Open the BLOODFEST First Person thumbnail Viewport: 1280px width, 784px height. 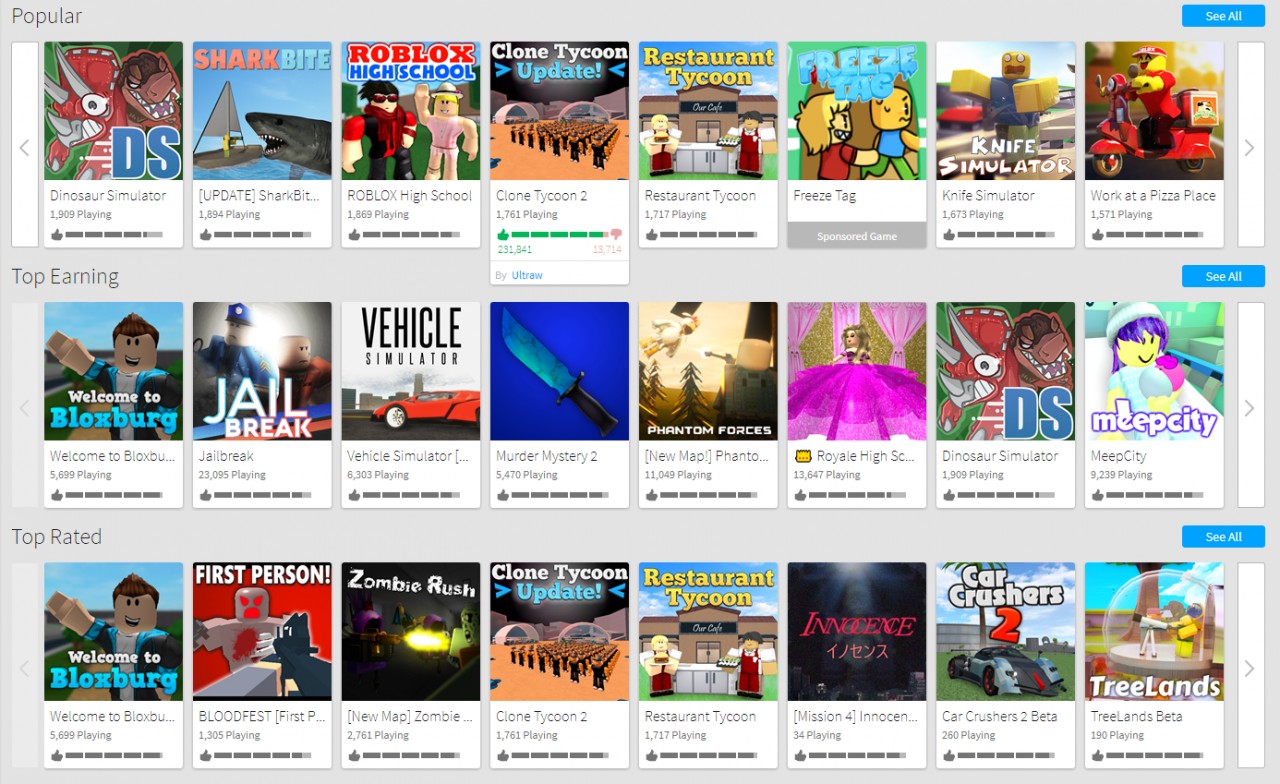pos(262,631)
